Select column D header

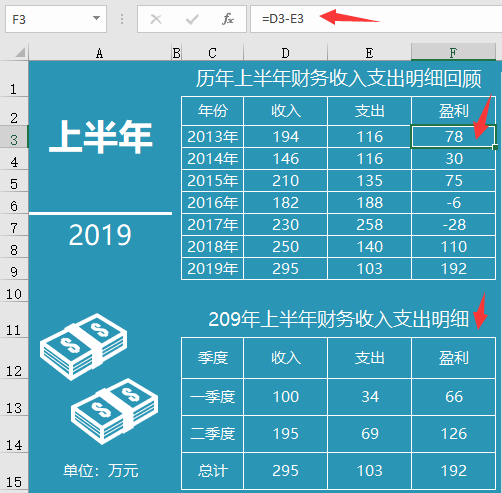(x=286, y=53)
